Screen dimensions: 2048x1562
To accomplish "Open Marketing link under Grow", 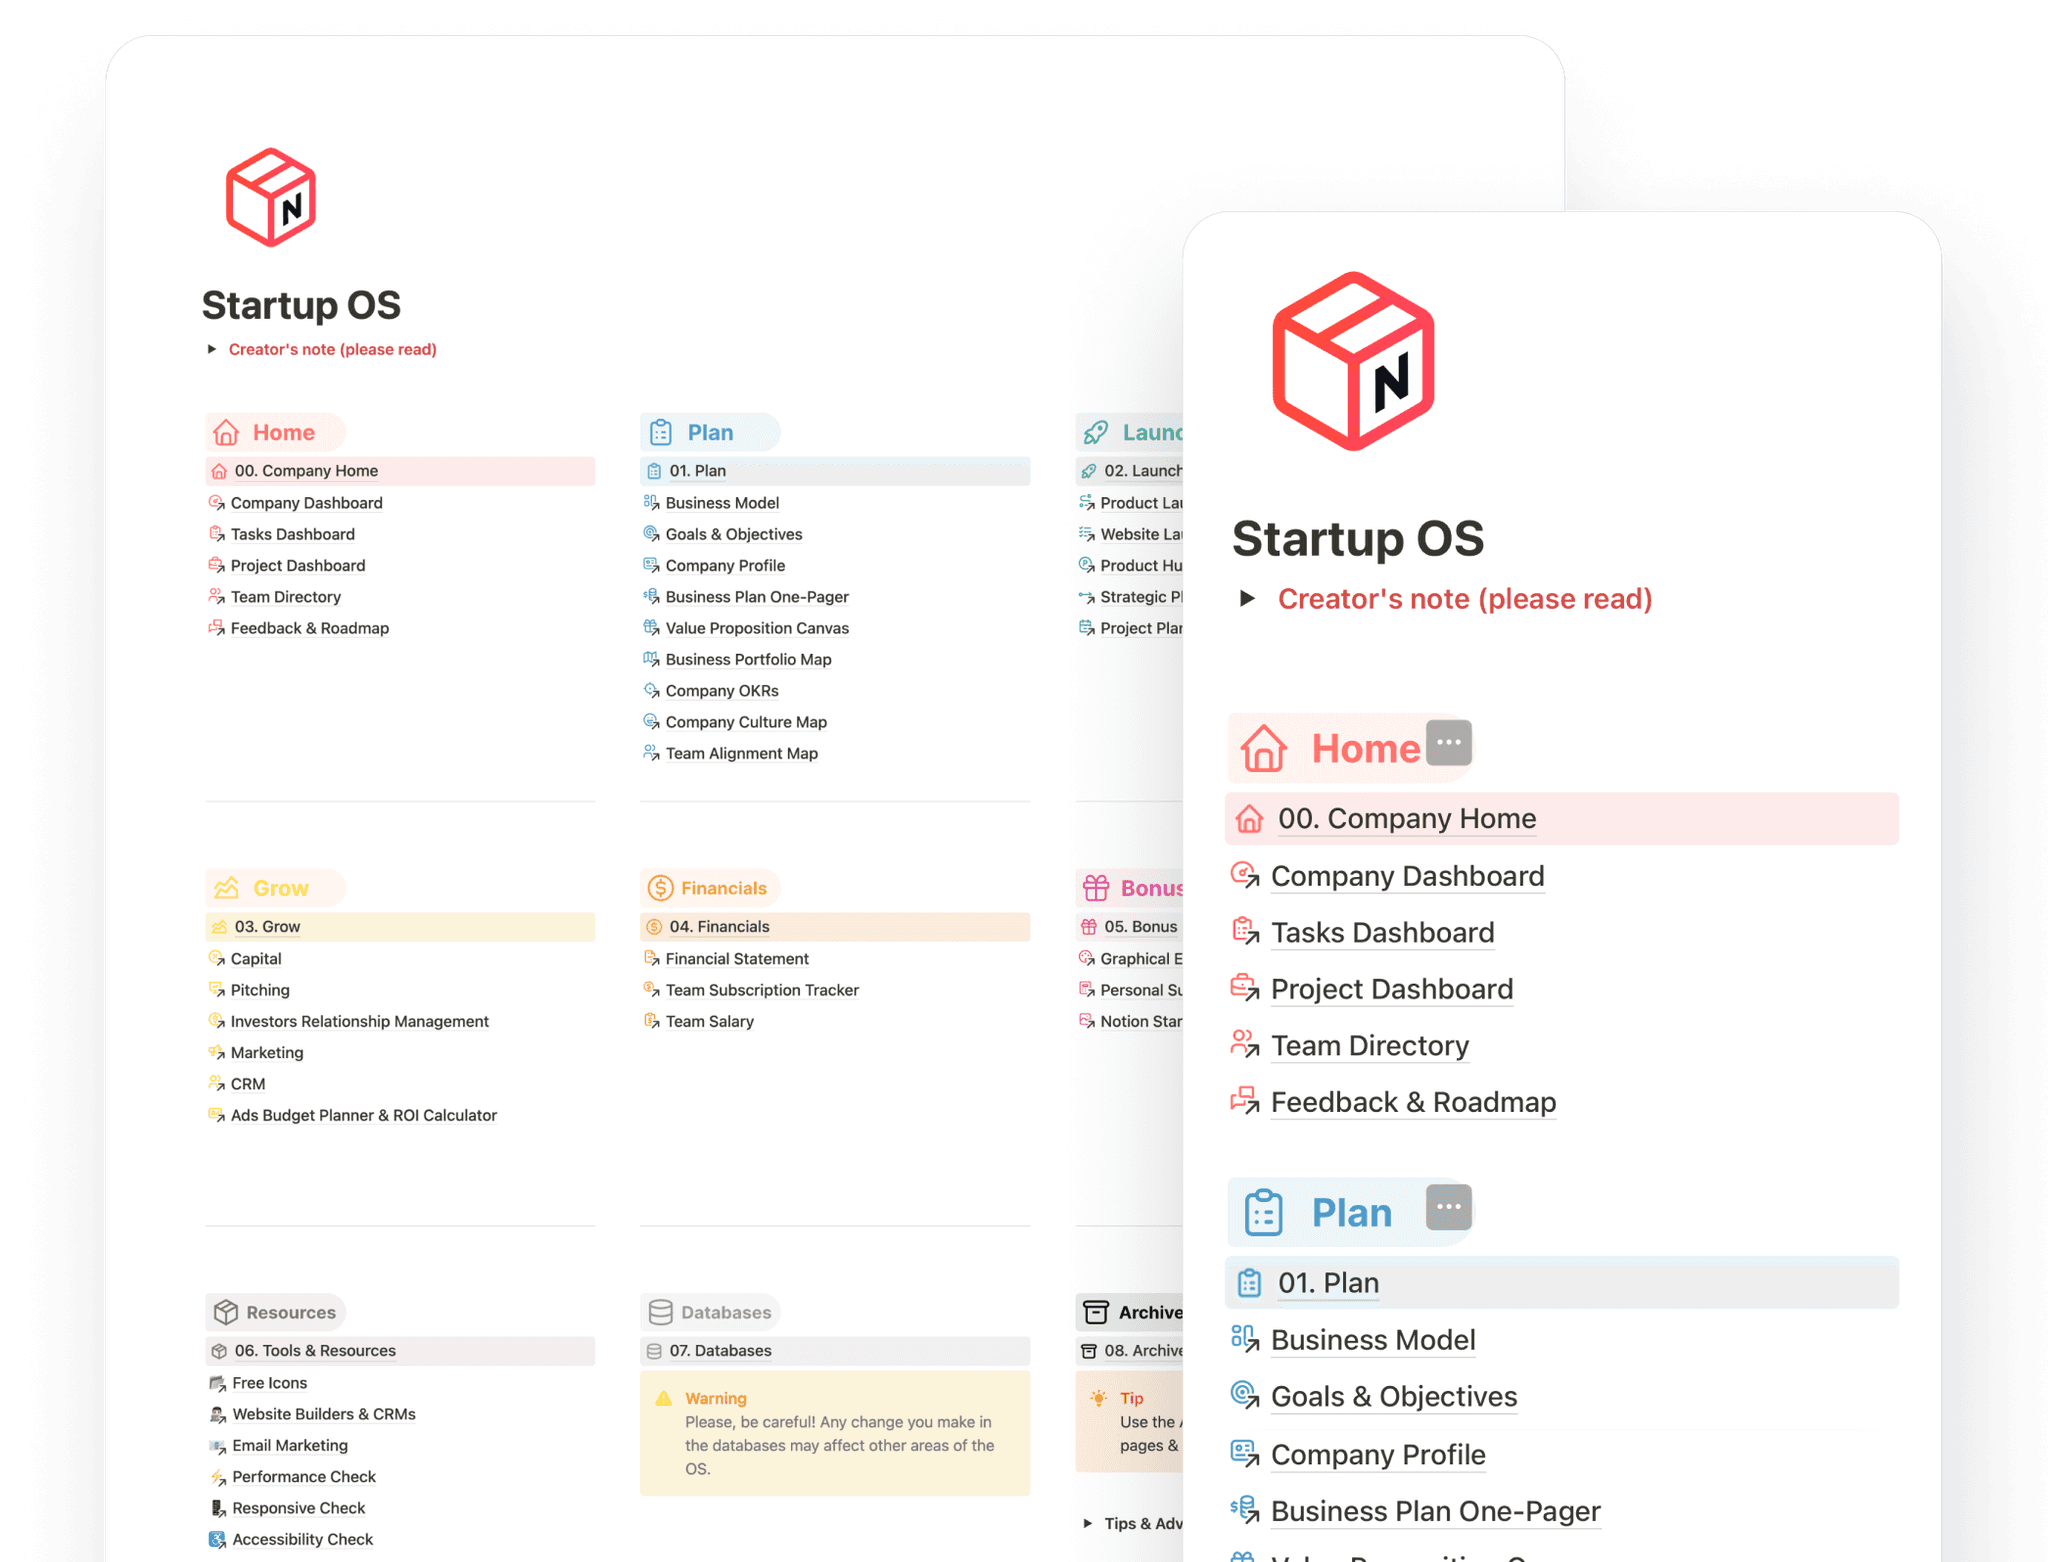I will (266, 1052).
